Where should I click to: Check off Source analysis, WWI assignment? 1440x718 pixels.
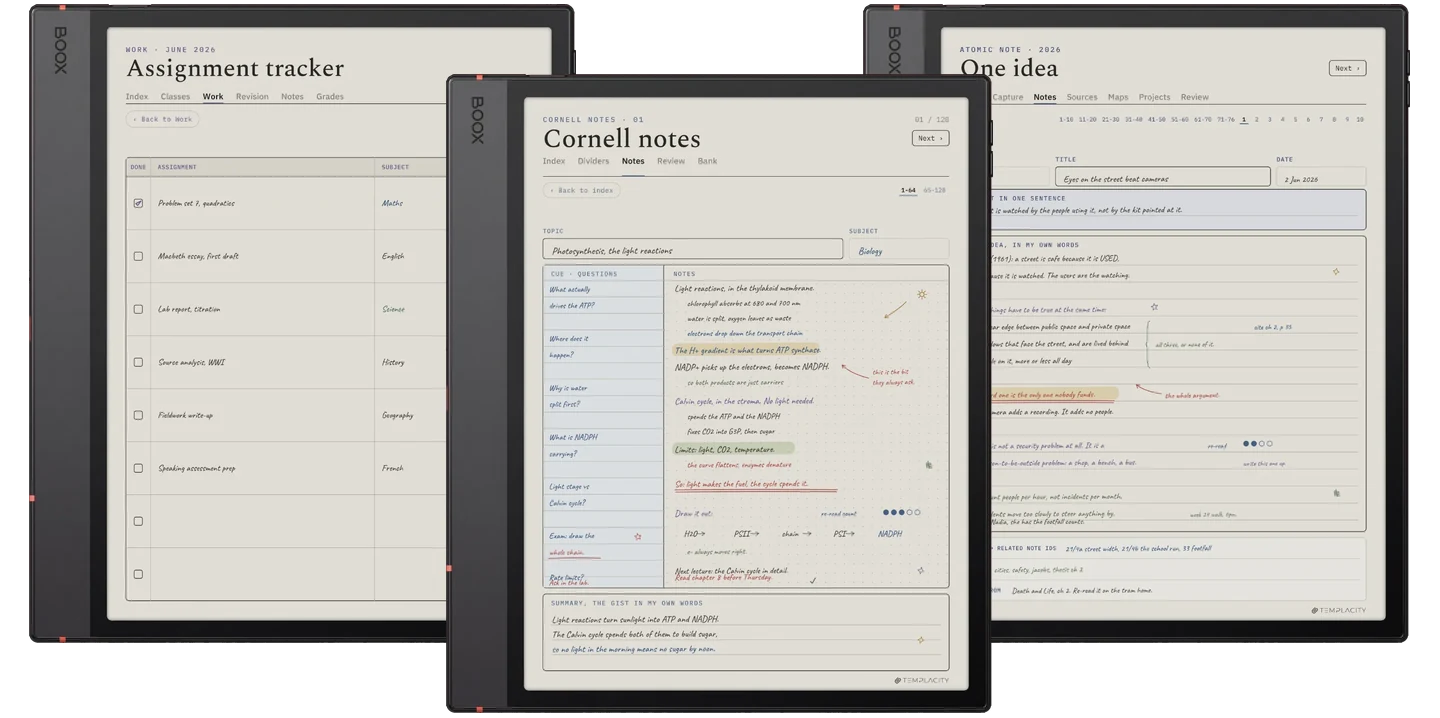(x=138, y=362)
